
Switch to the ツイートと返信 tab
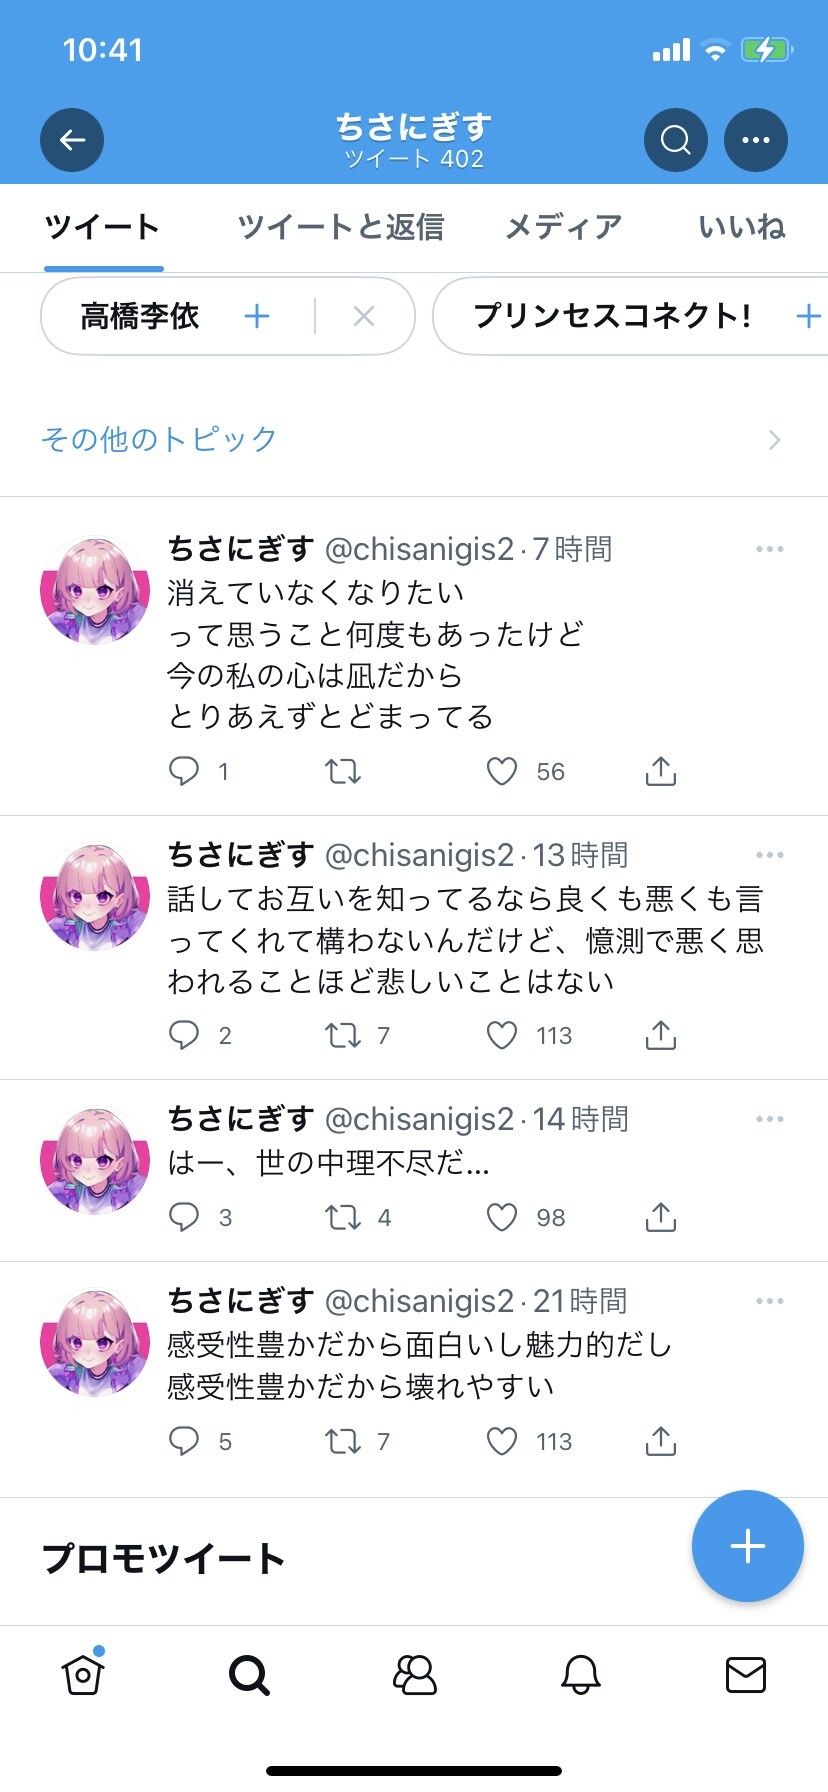(x=341, y=227)
